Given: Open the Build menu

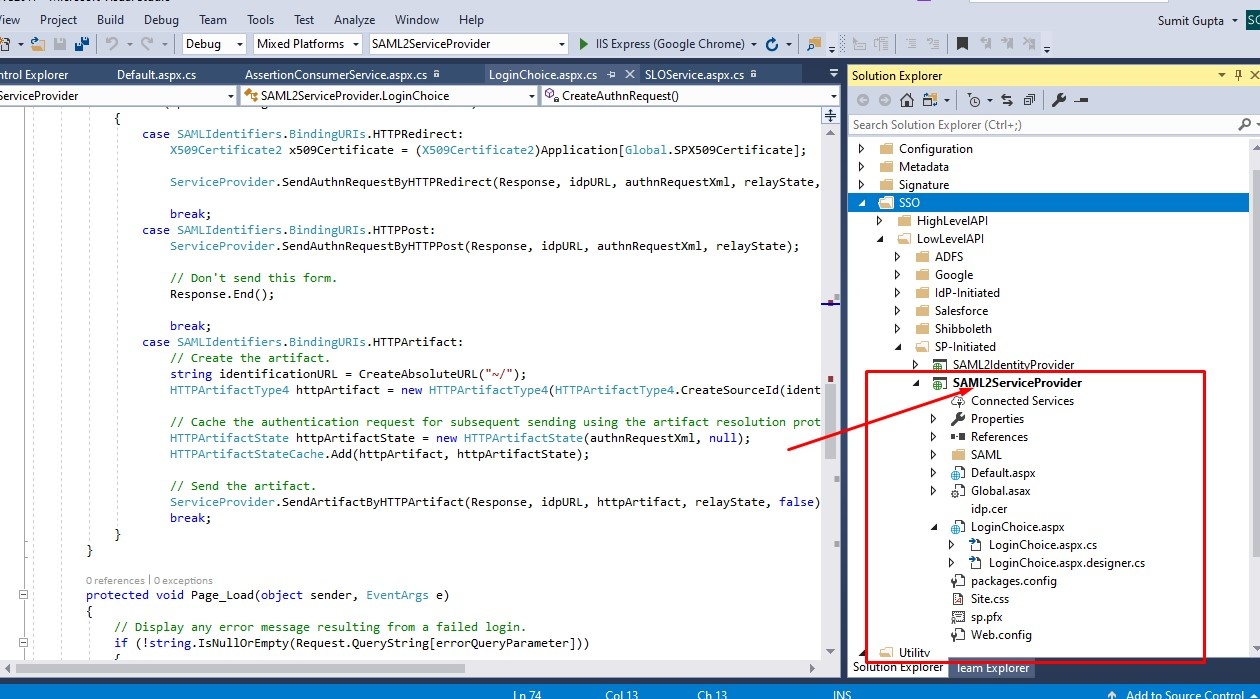Looking at the screenshot, I should pyautogui.click(x=111, y=20).
